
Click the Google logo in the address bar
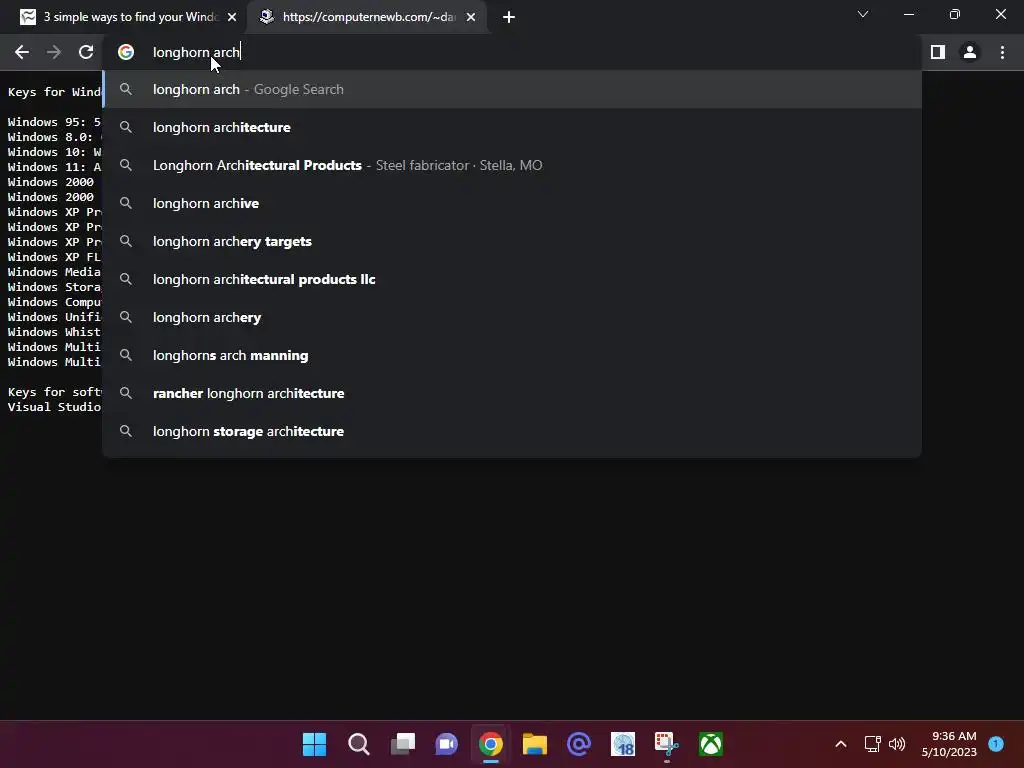tap(126, 52)
